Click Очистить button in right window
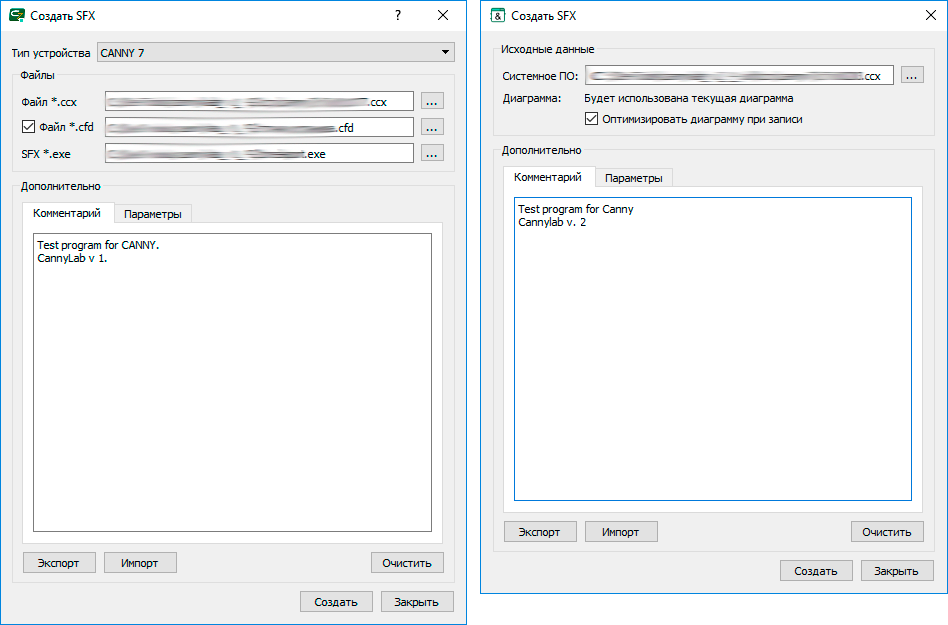This screenshot has height=625, width=948. tap(887, 532)
